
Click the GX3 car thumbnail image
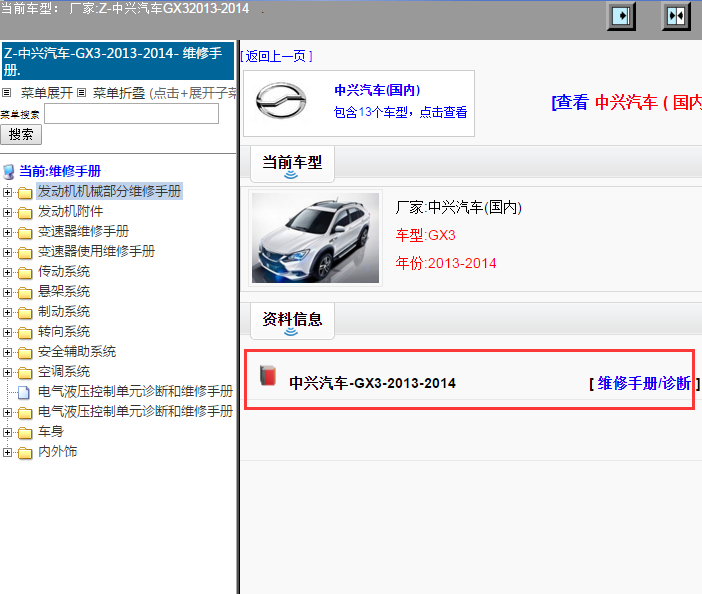(315, 238)
